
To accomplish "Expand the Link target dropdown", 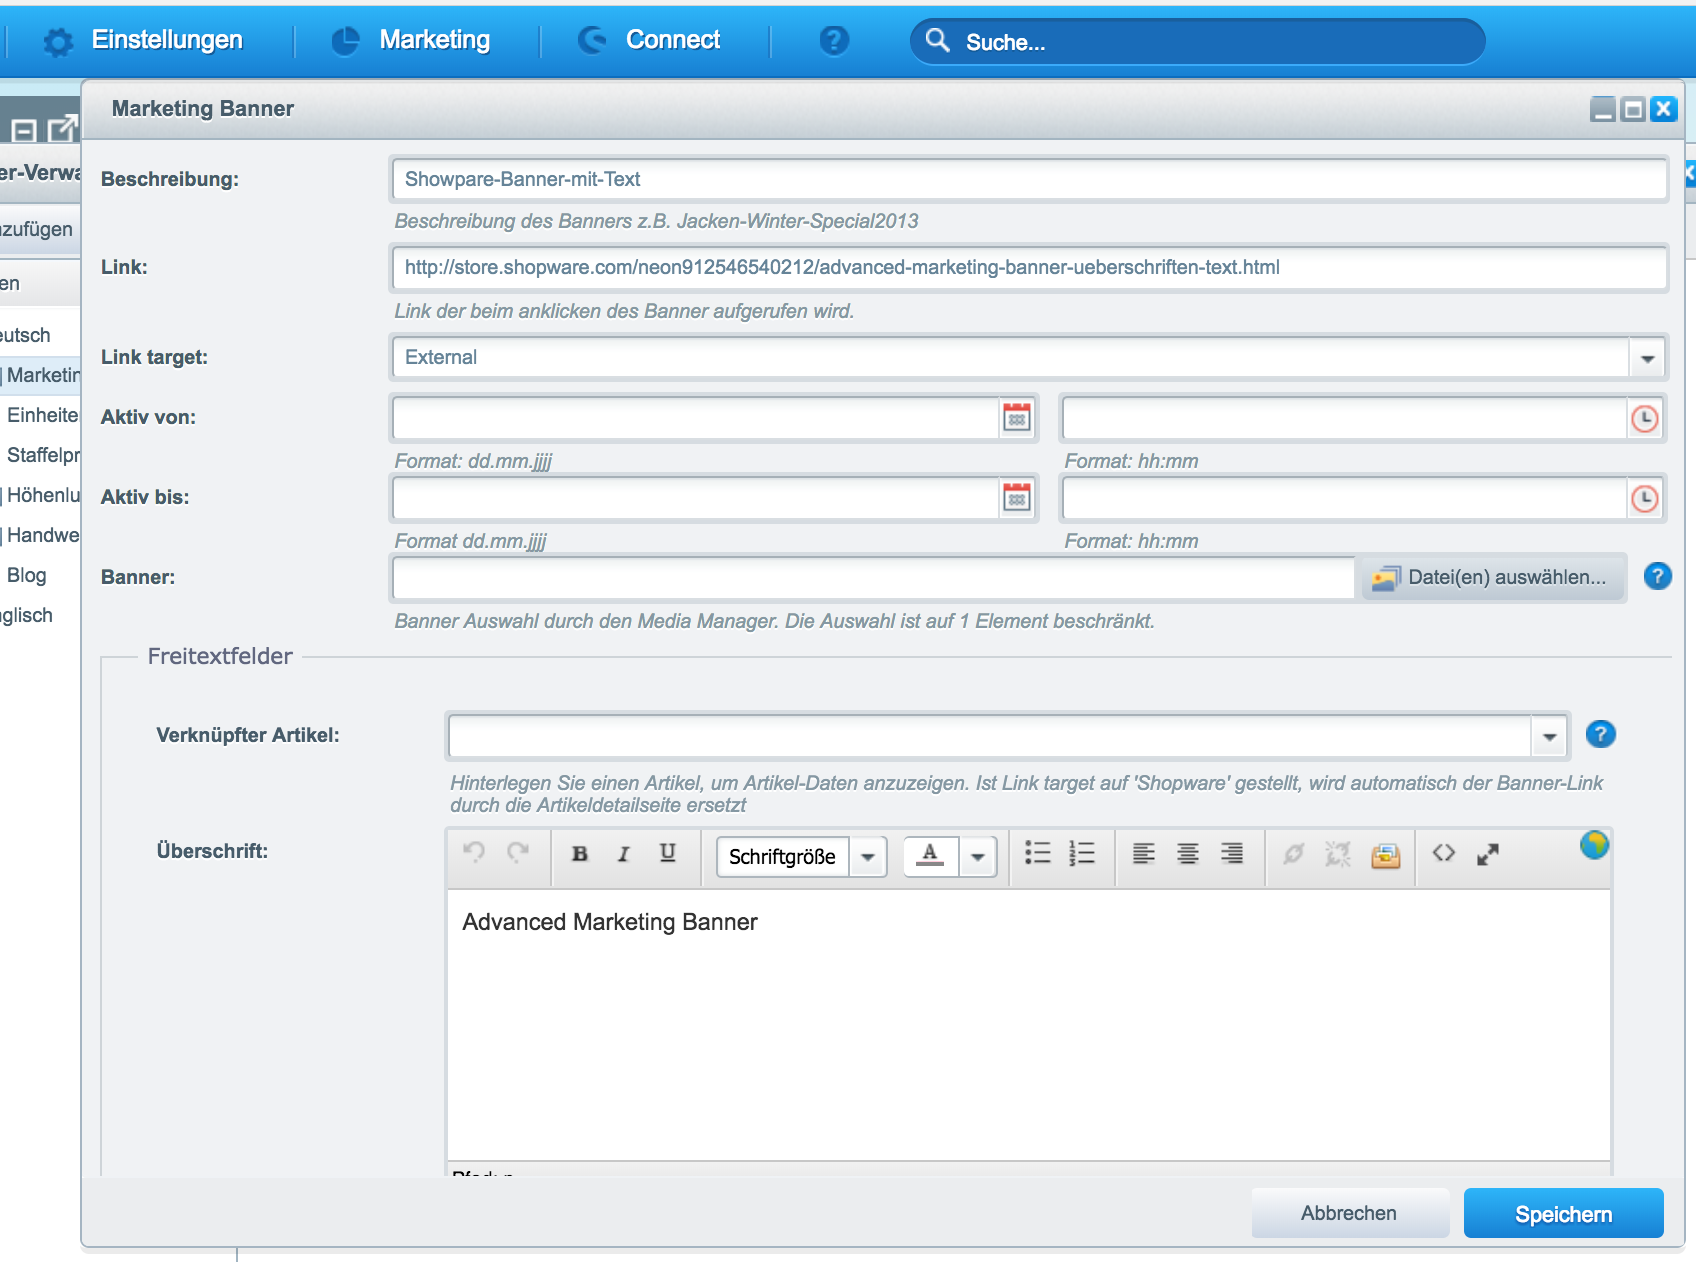I will pyautogui.click(x=1647, y=358).
